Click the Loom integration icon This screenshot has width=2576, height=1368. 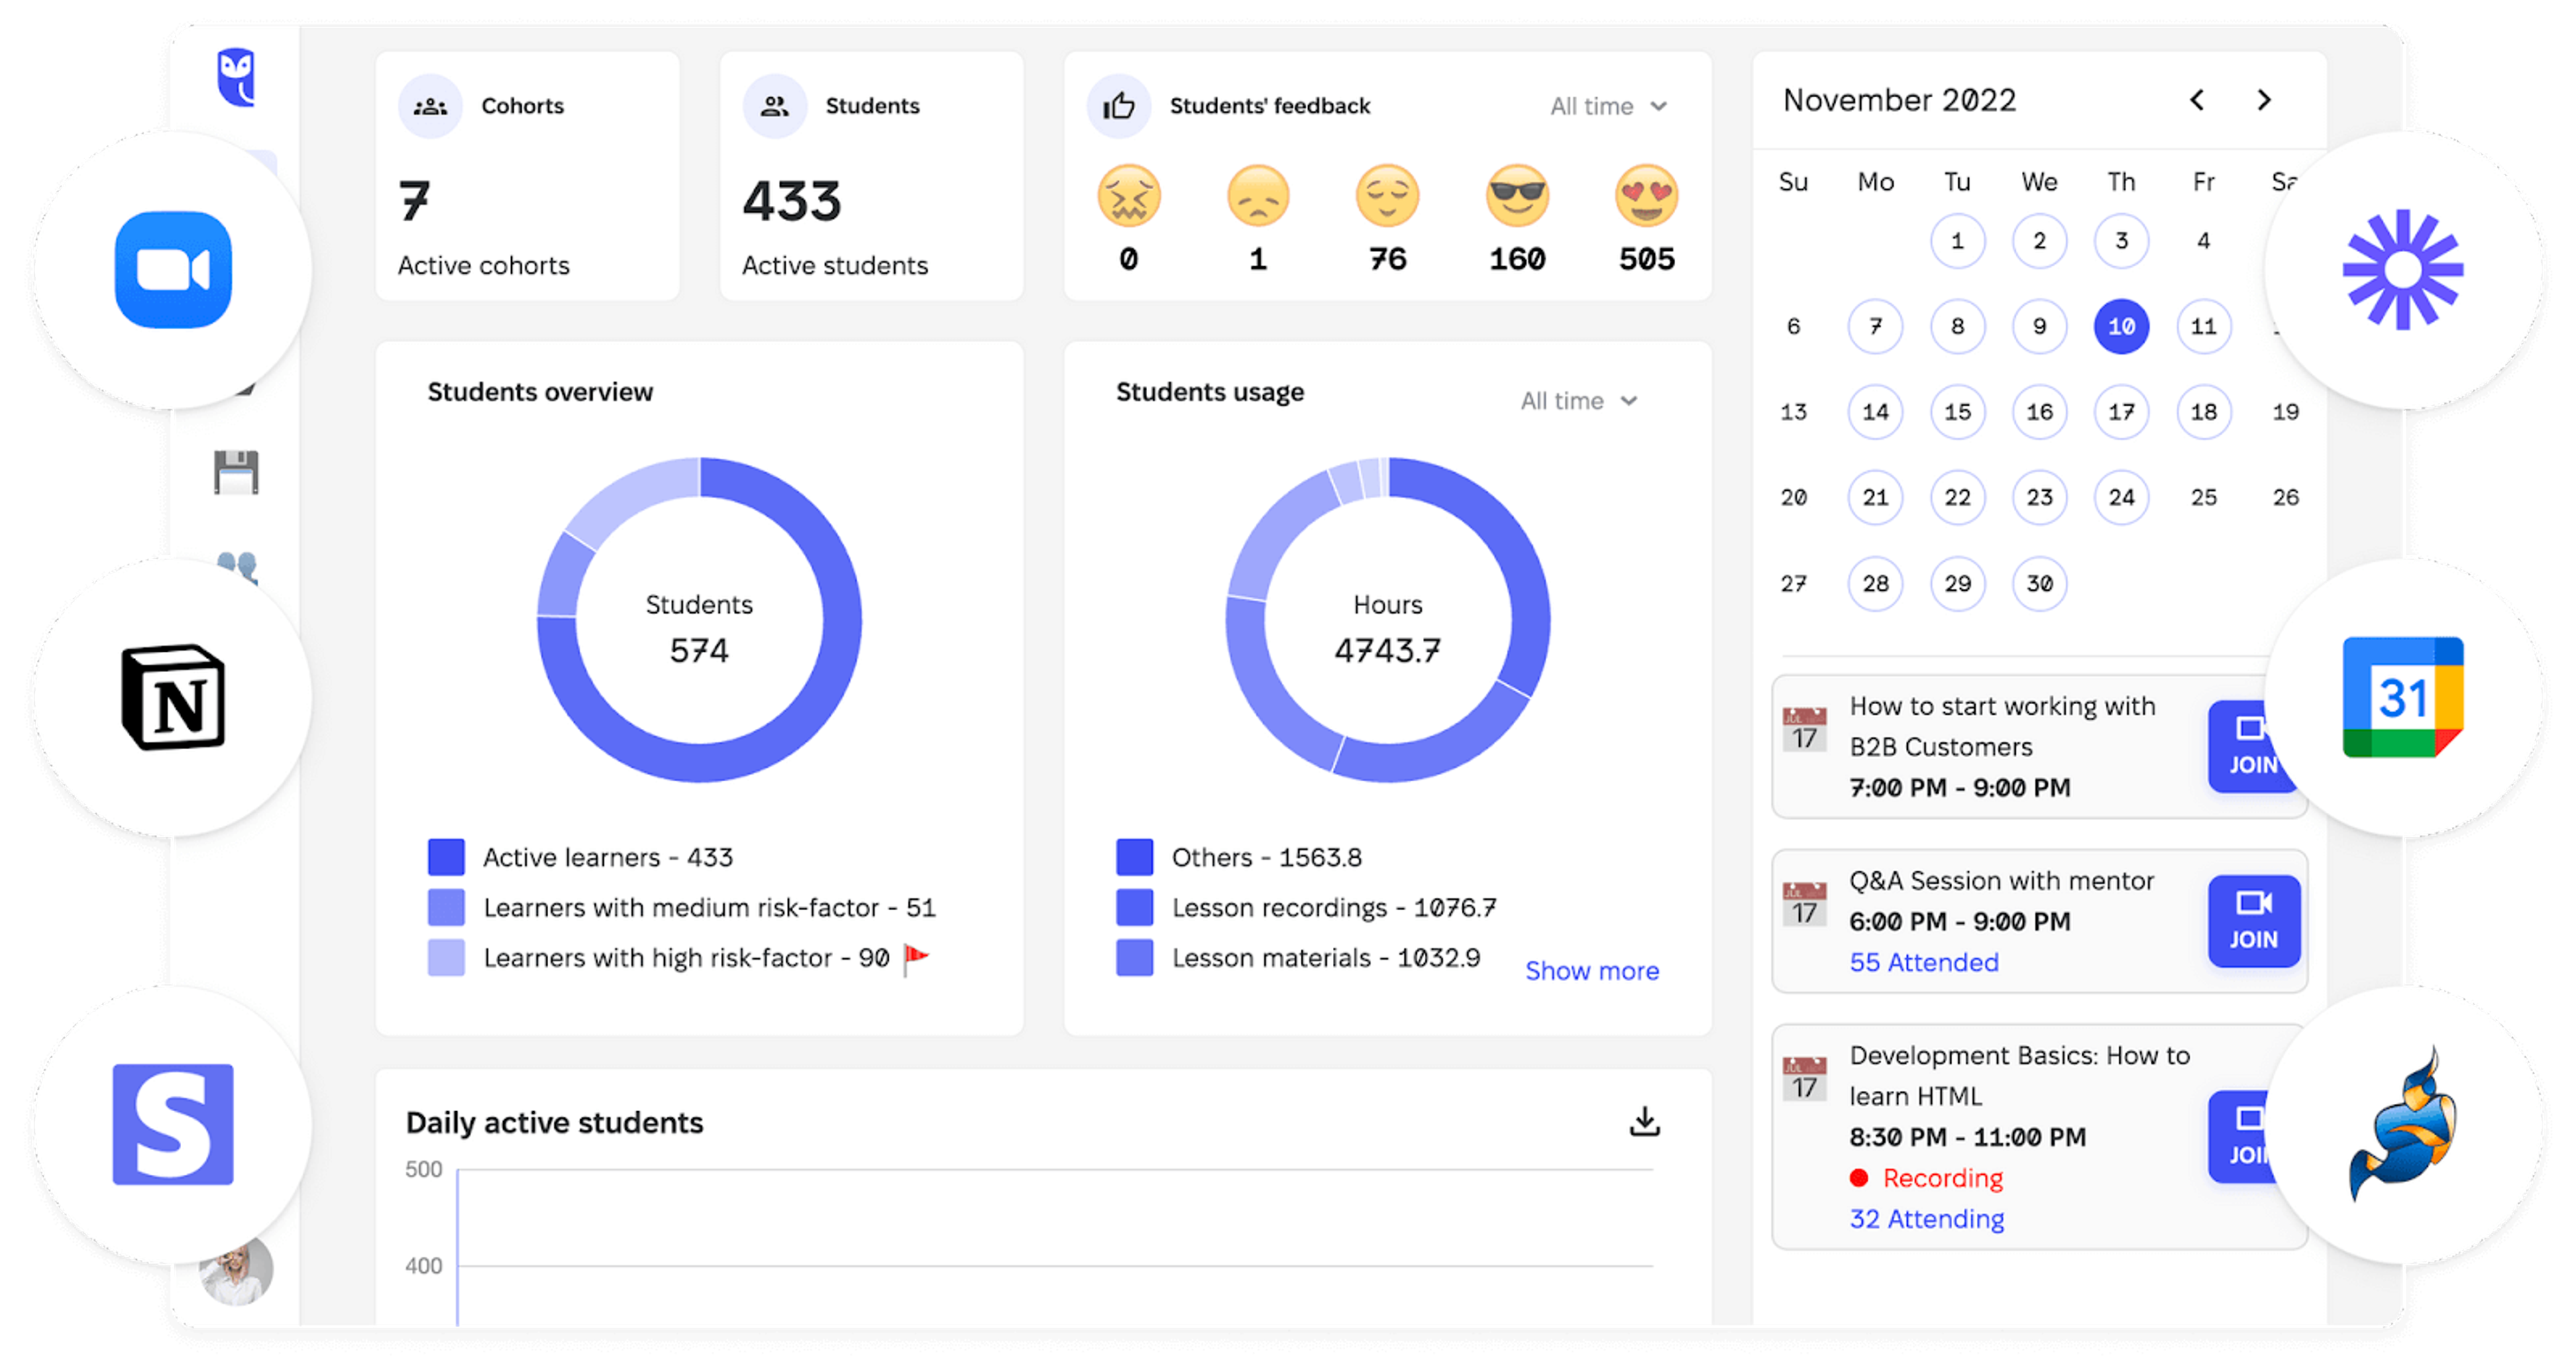coord(2403,269)
